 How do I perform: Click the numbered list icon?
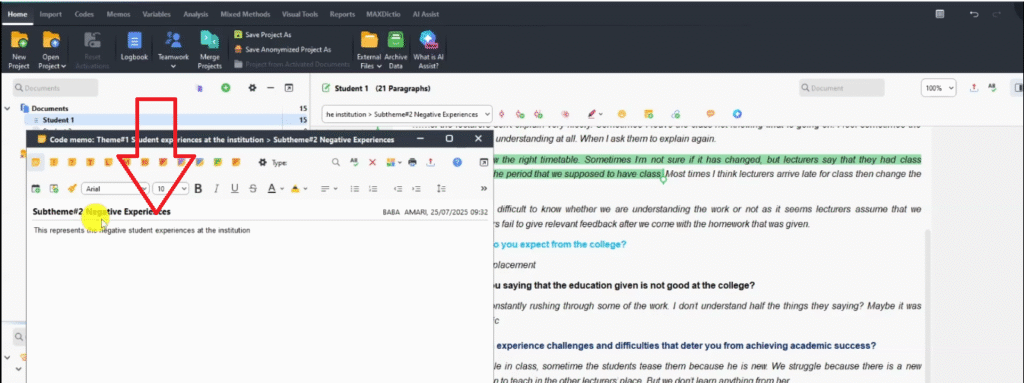(373, 189)
